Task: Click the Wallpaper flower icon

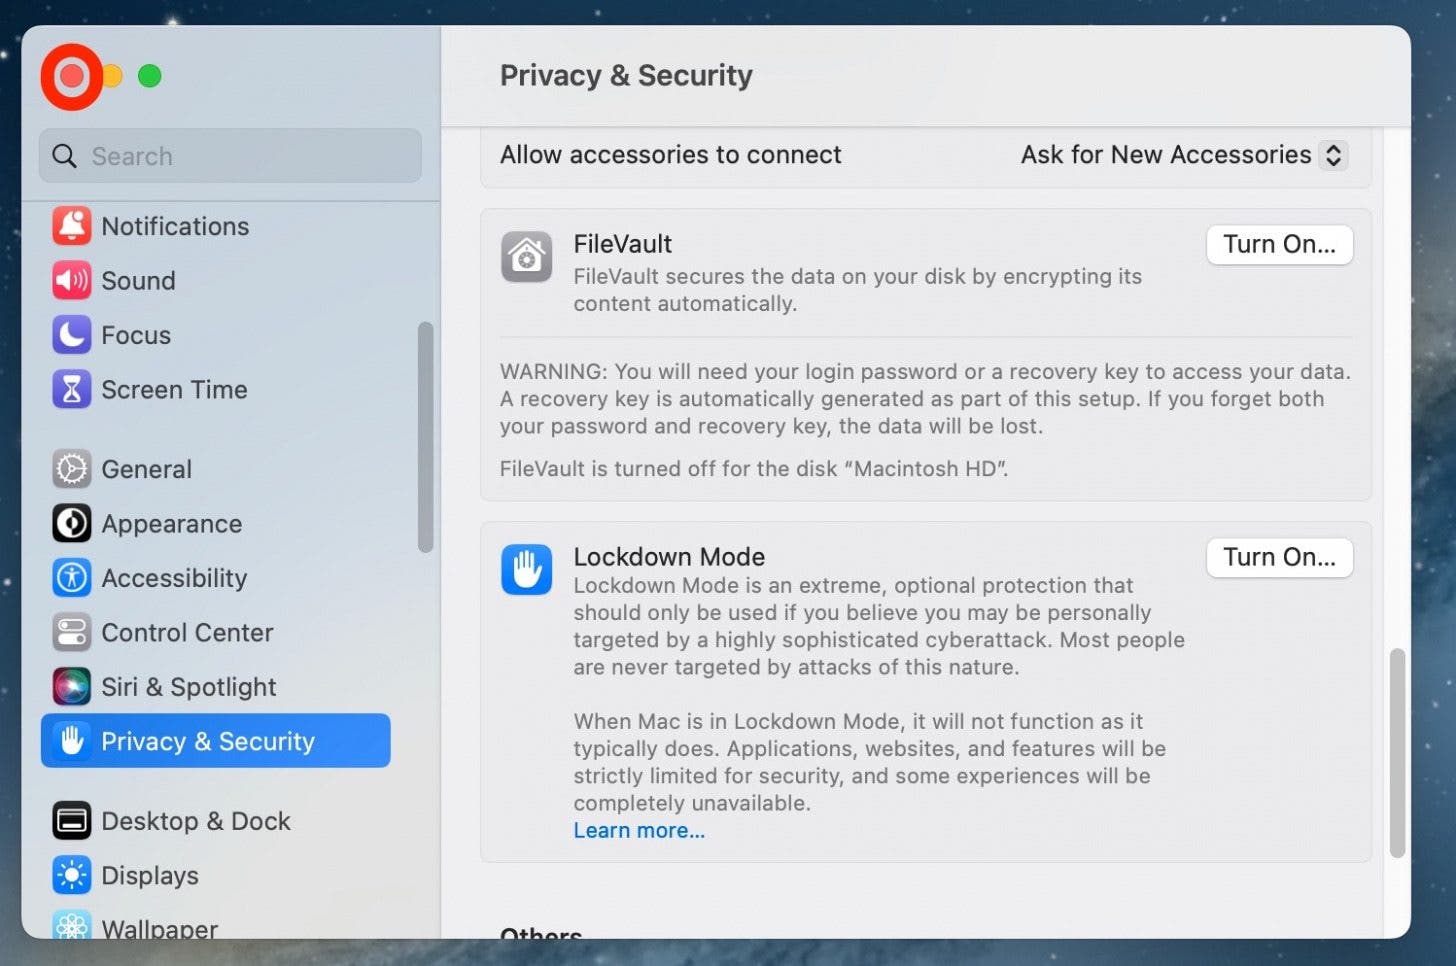Action: tap(72, 925)
